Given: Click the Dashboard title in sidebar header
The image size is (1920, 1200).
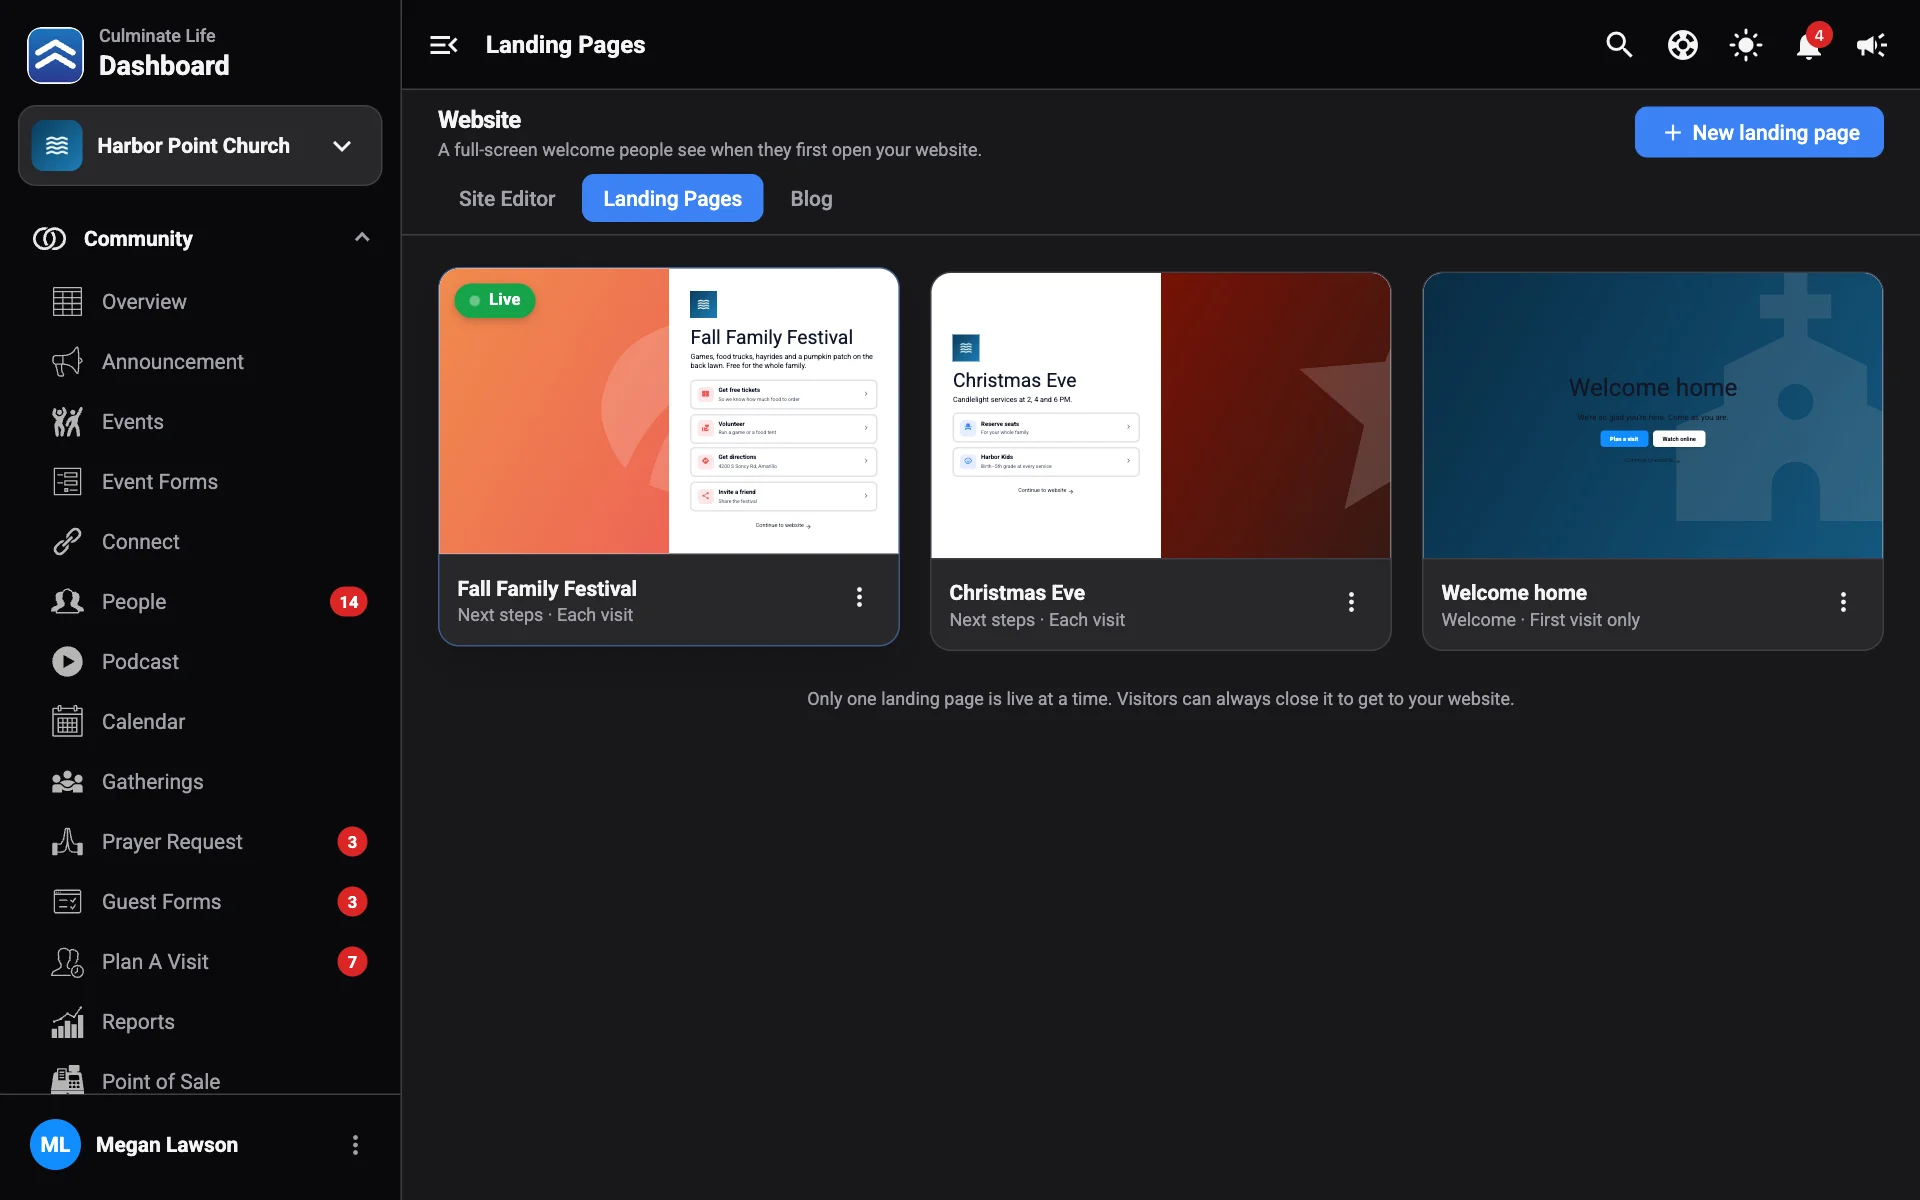Looking at the screenshot, I should (164, 66).
